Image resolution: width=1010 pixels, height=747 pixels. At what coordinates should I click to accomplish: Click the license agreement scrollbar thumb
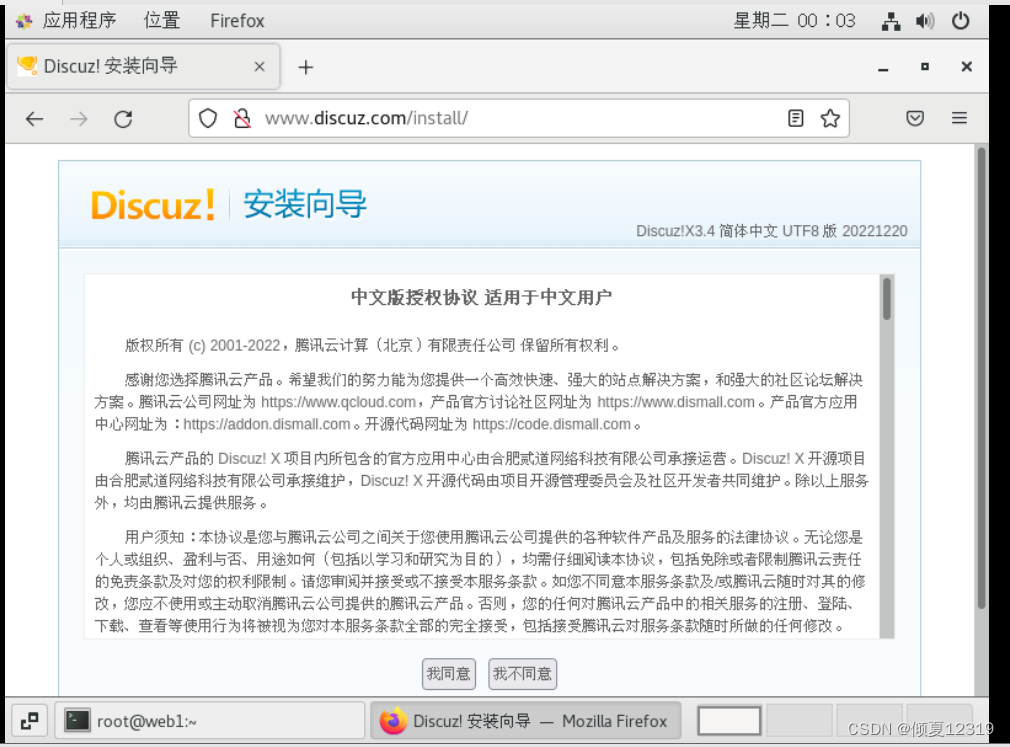click(x=887, y=299)
